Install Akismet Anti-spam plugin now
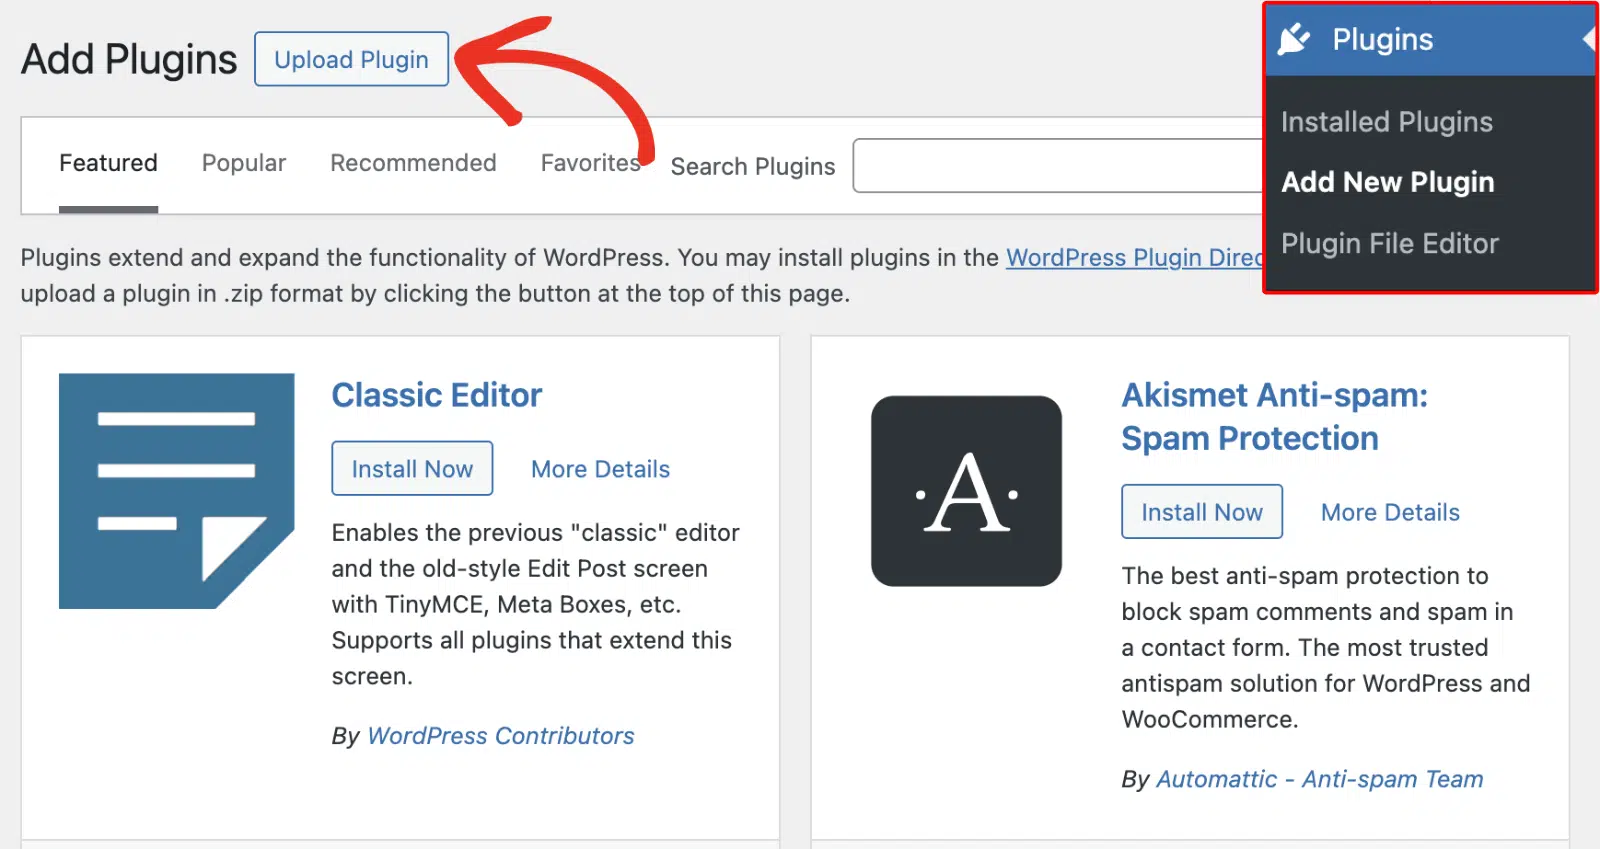This screenshot has width=1600, height=849. pyautogui.click(x=1202, y=512)
